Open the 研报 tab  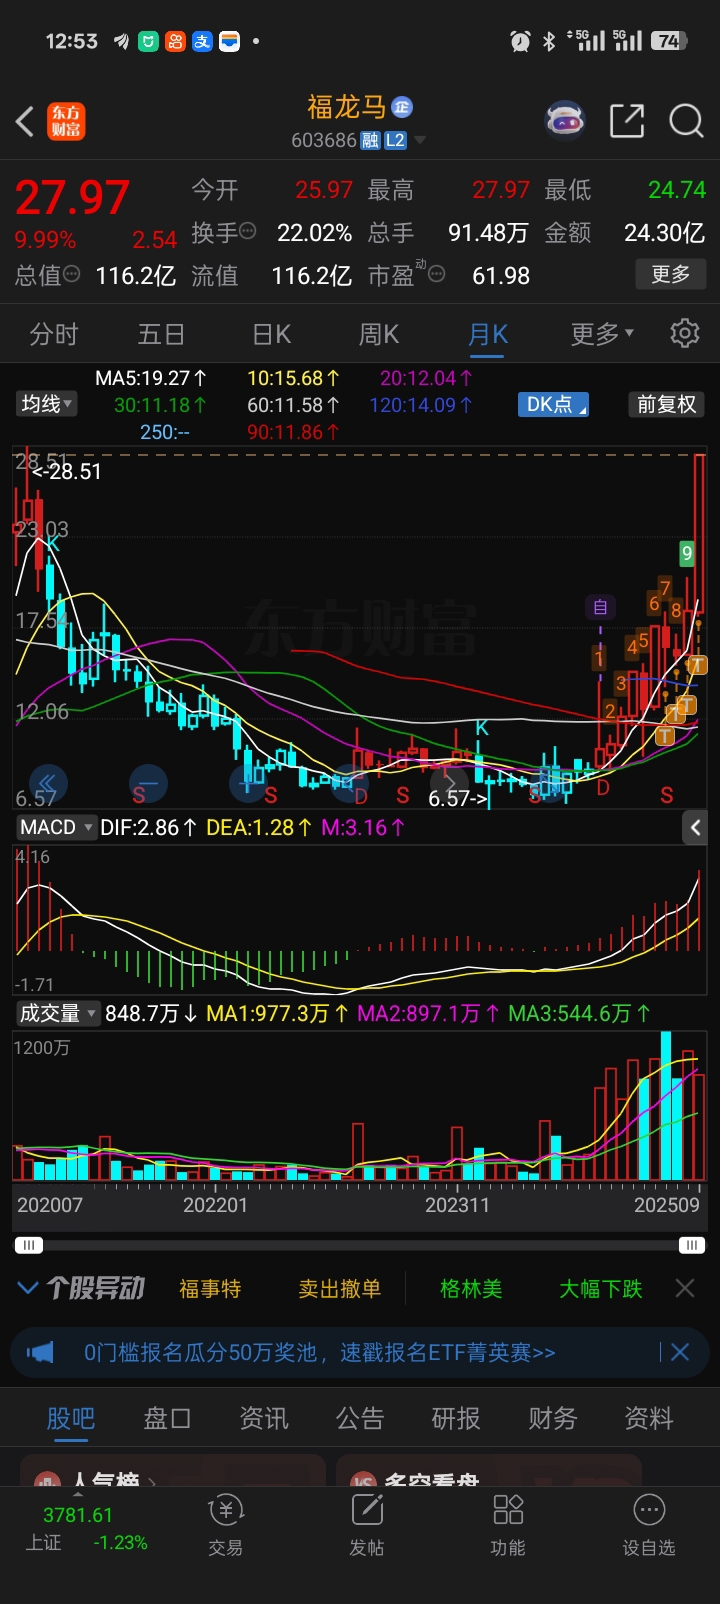[x=456, y=1418]
